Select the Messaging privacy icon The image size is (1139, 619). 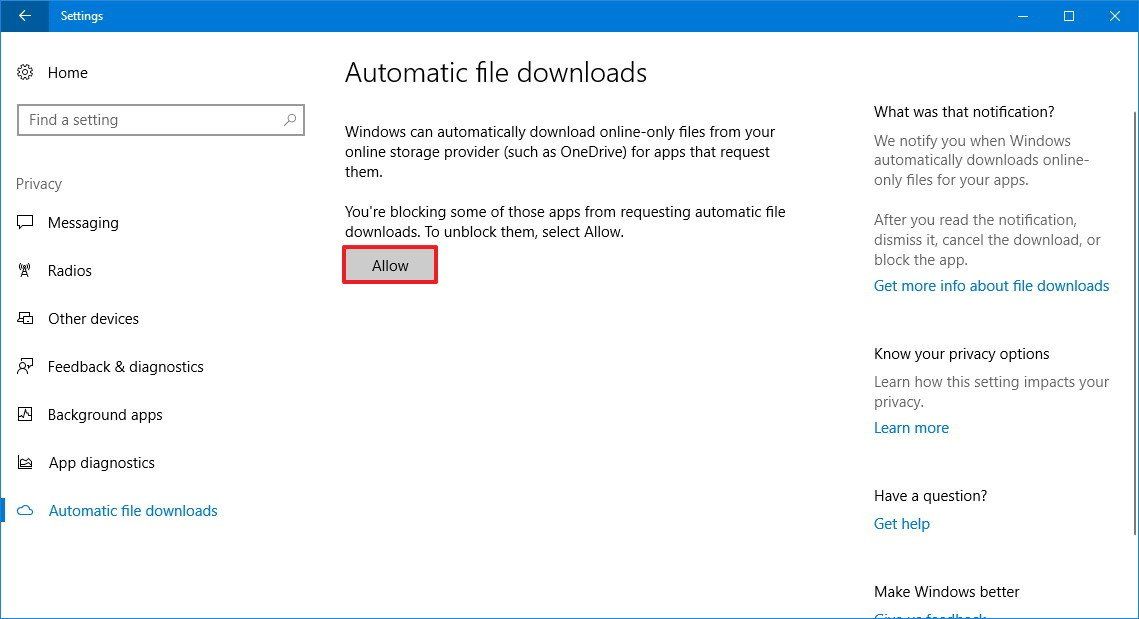(x=26, y=222)
